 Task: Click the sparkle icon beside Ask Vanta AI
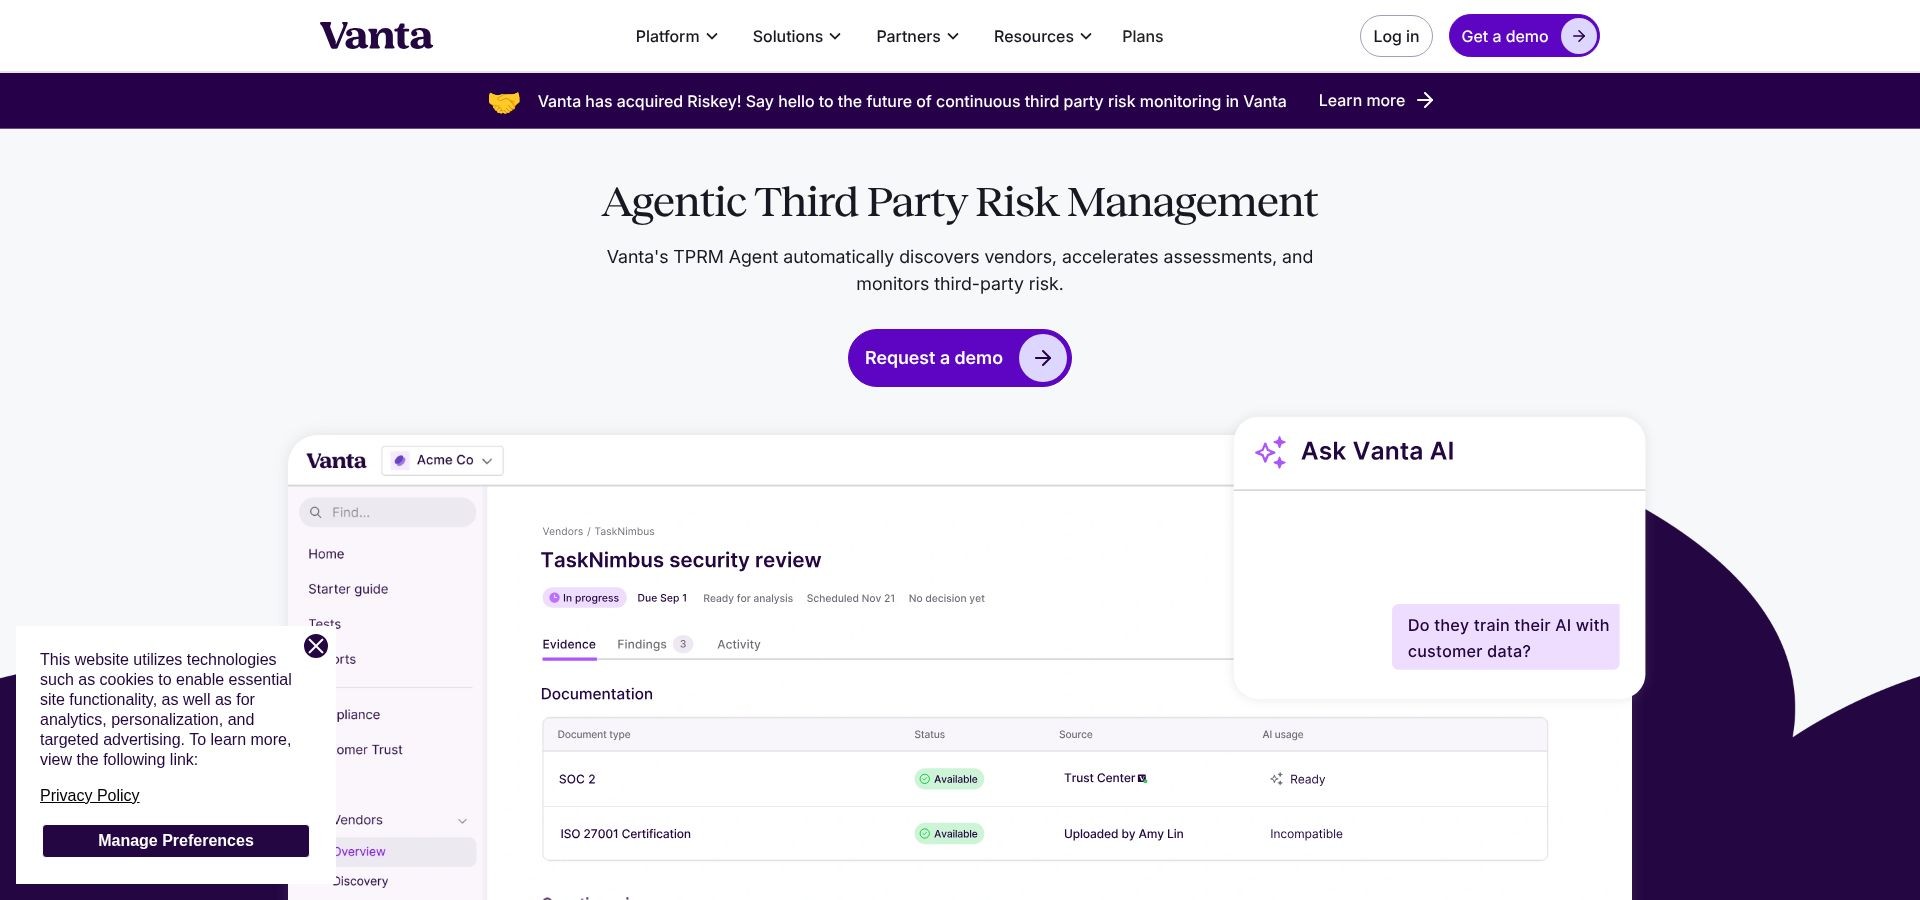(1271, 452)
